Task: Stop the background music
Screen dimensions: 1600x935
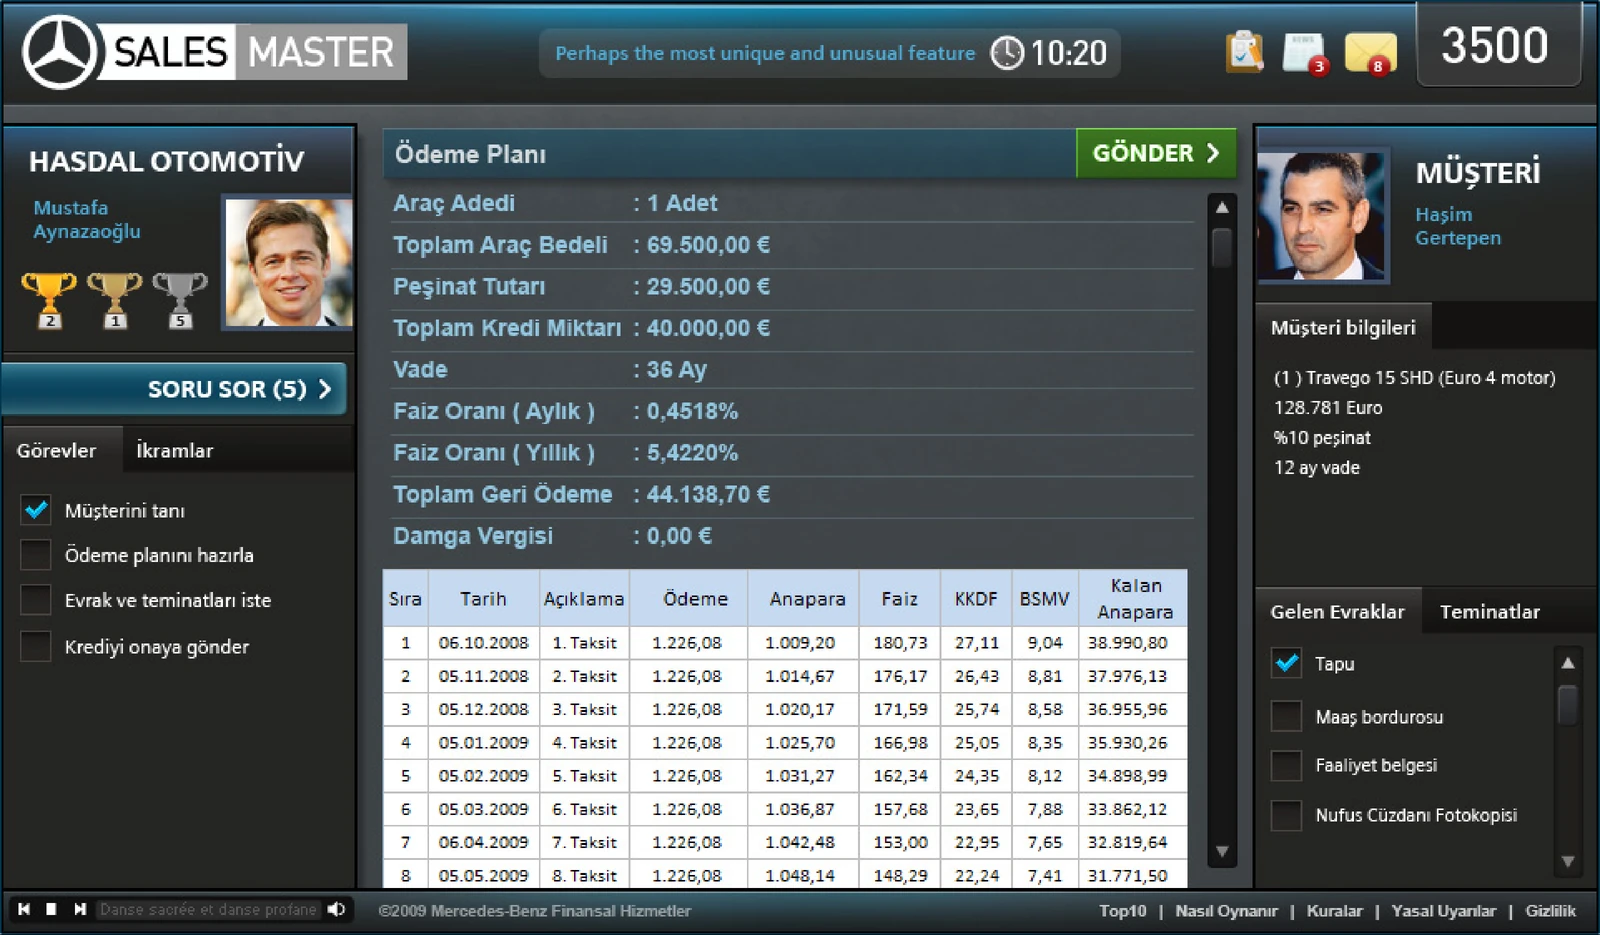Action: tap(51, 909)
